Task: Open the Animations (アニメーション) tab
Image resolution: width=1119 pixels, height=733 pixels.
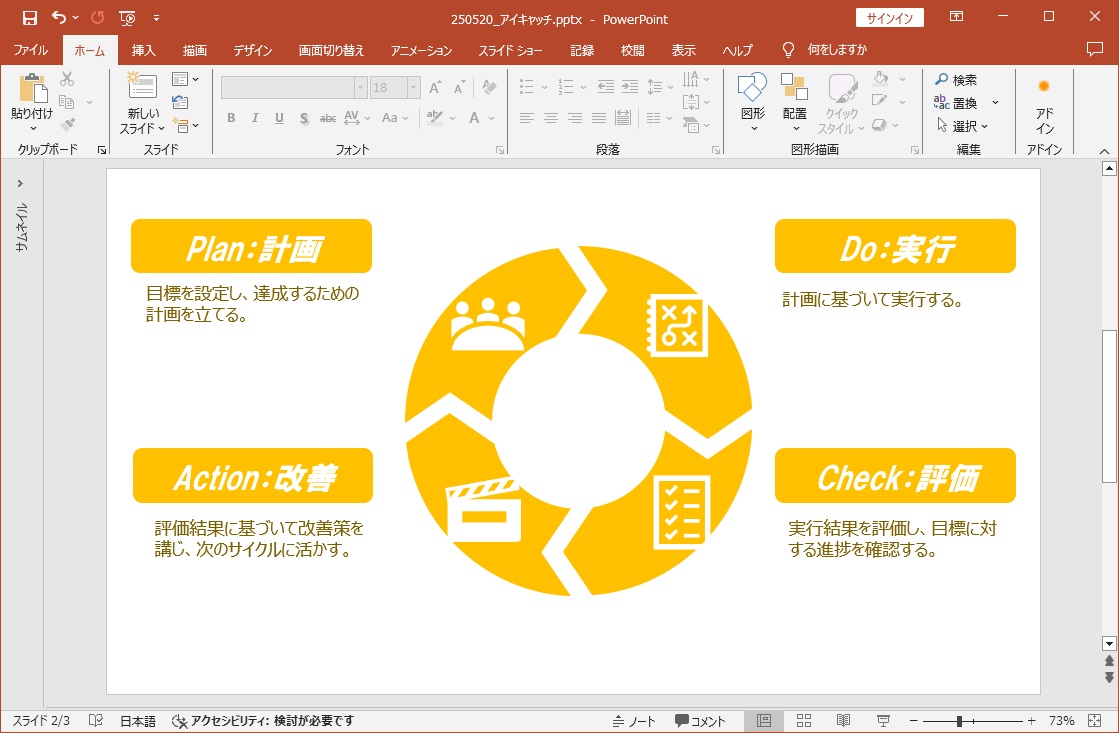Action: click(x=421, y=50)
